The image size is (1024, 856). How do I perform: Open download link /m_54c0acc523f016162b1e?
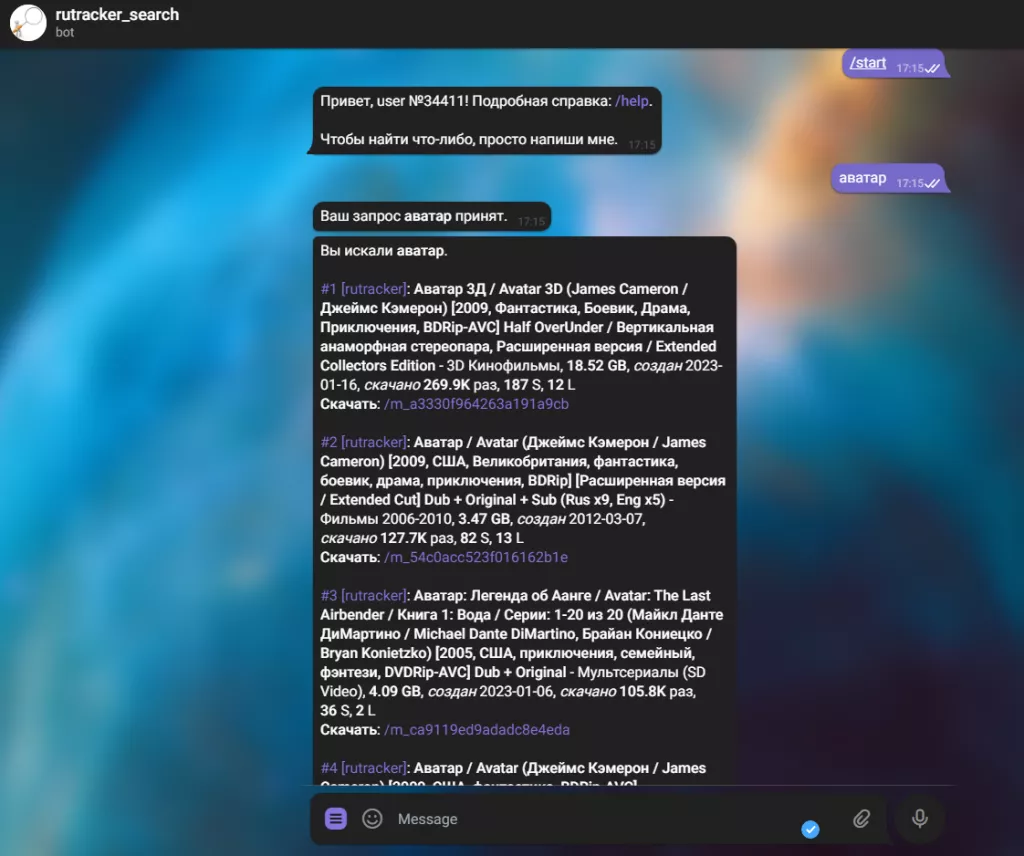pos(476,558)
